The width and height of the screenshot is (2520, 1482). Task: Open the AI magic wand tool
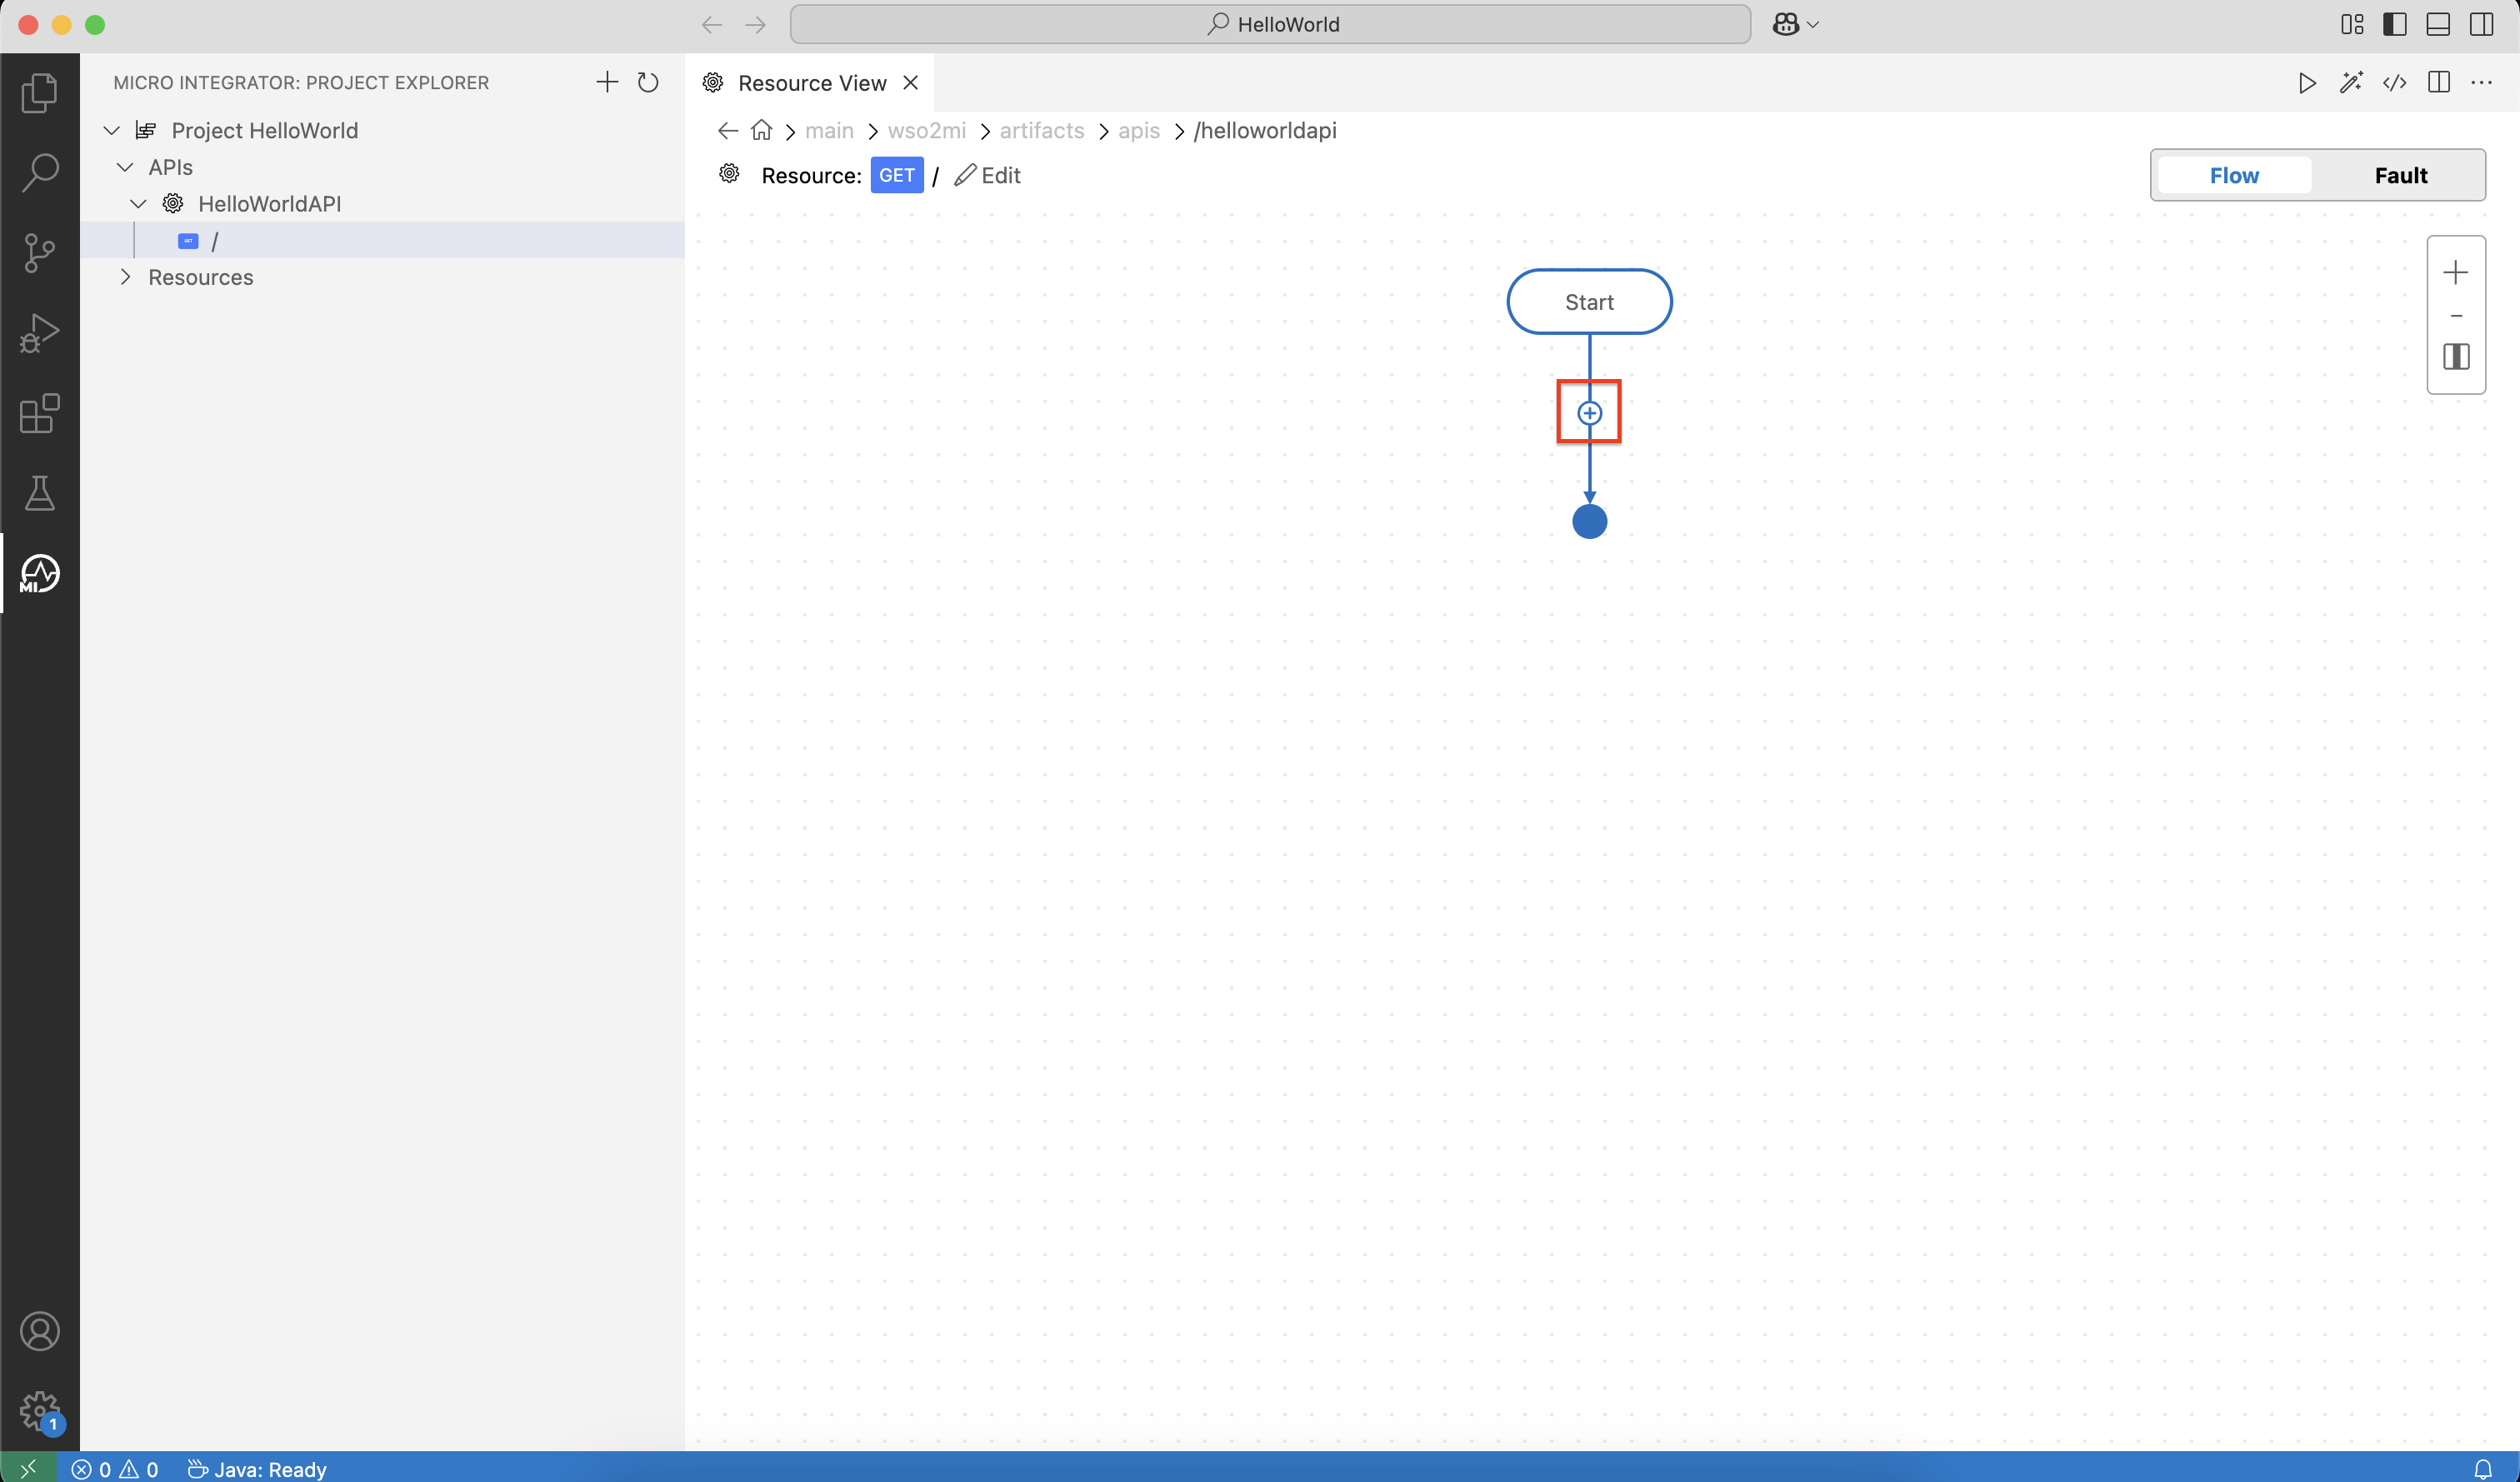[2351, 83]
